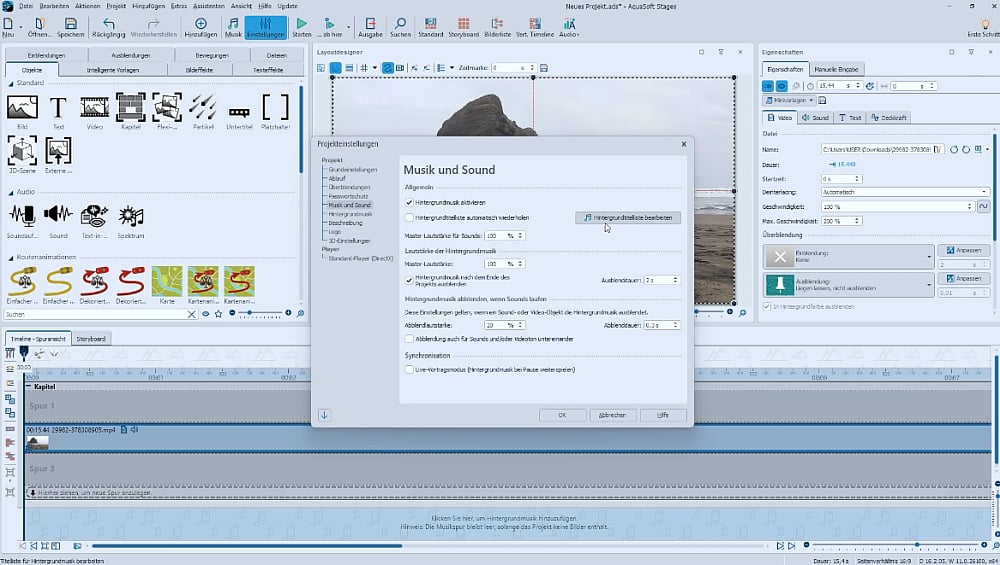Select Passwortschutz in settings tree
Viewport: 1000px width, 565px height.
click(350, 195)
